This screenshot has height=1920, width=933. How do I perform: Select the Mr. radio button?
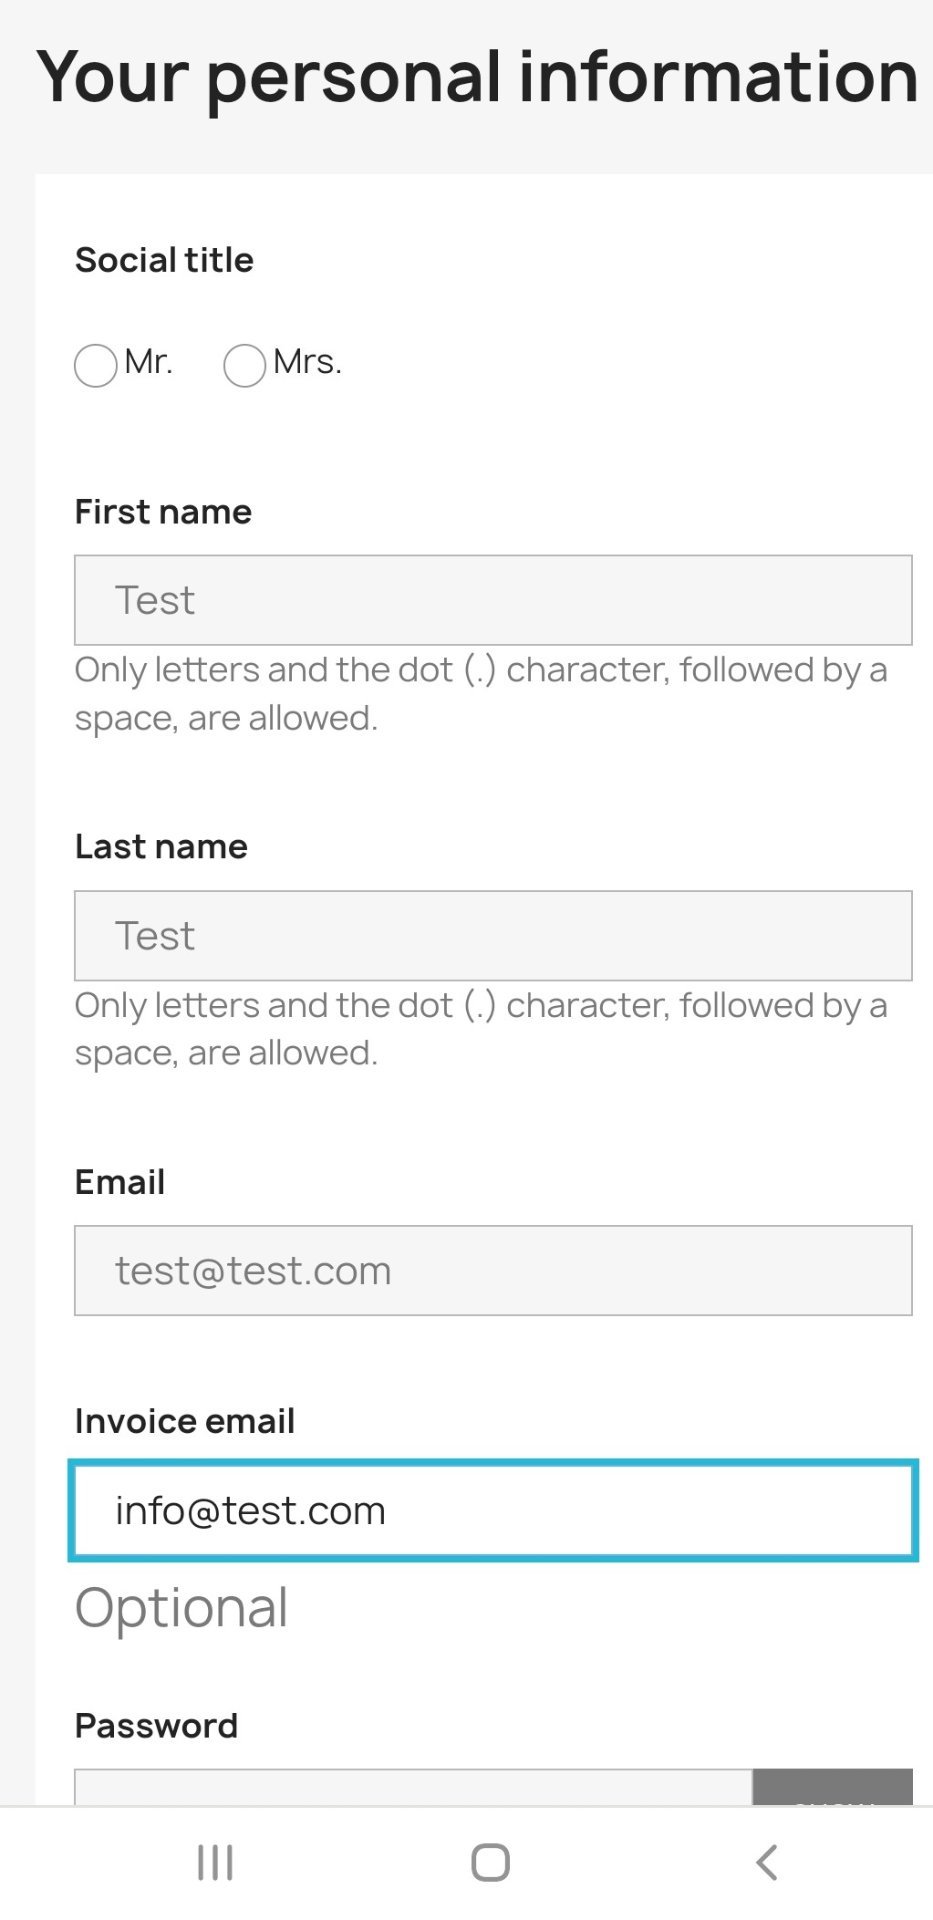point(96,365)
